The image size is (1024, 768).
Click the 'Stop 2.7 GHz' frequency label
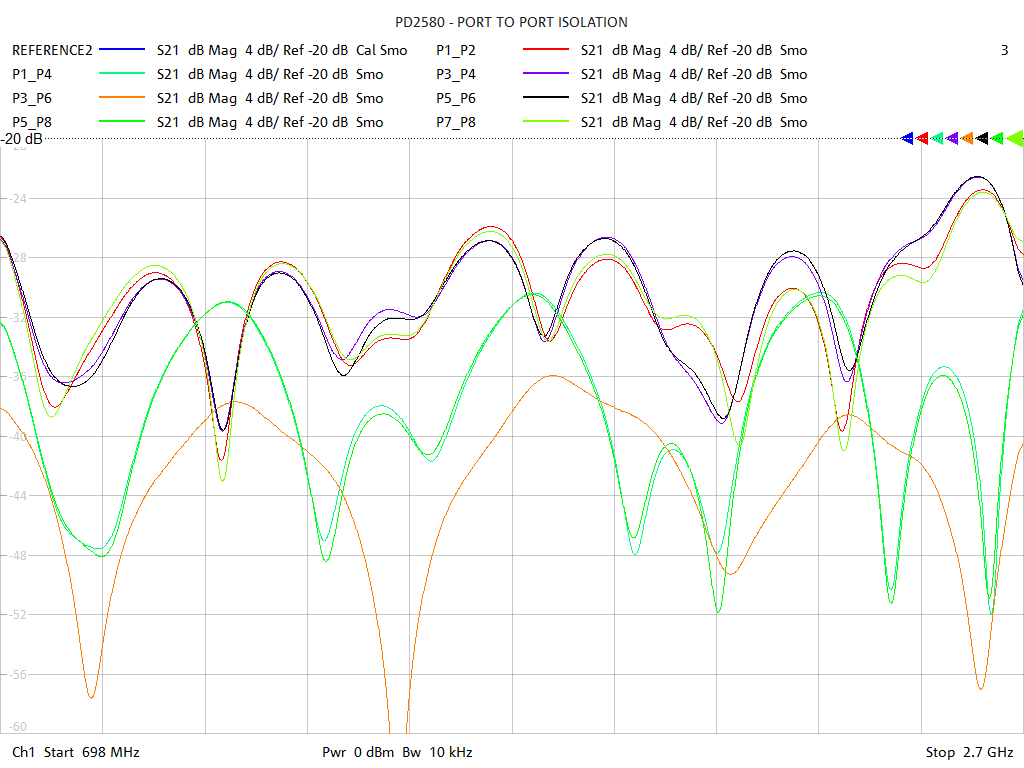coord(969,752)
